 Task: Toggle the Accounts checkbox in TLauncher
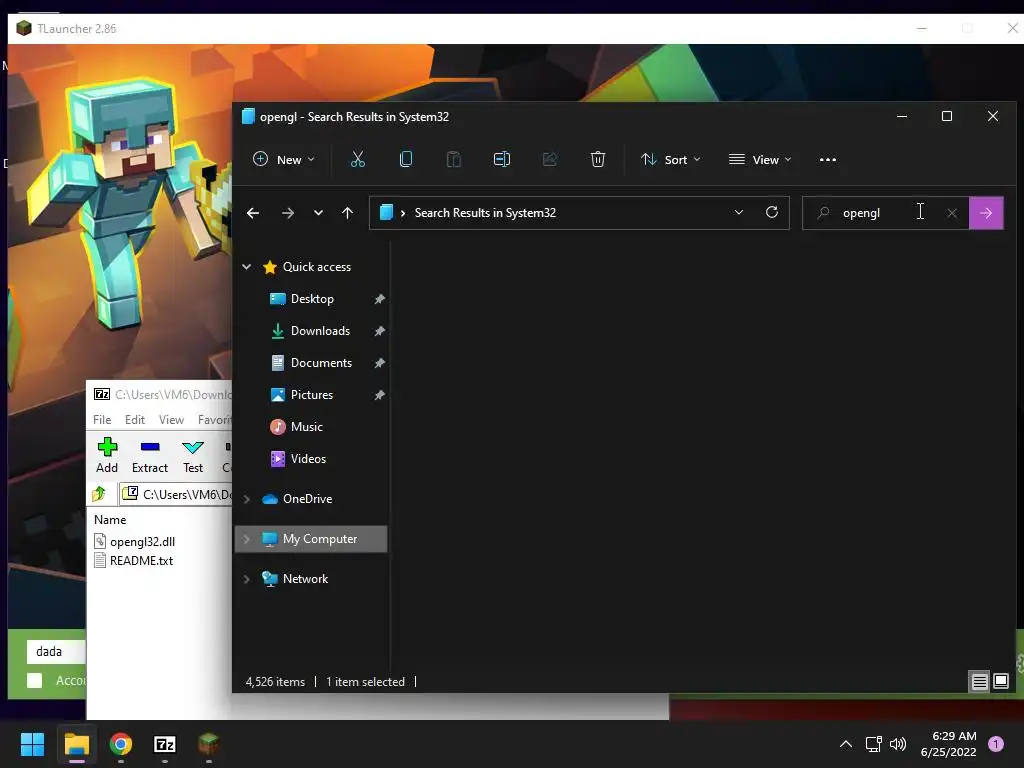(35, 680)
